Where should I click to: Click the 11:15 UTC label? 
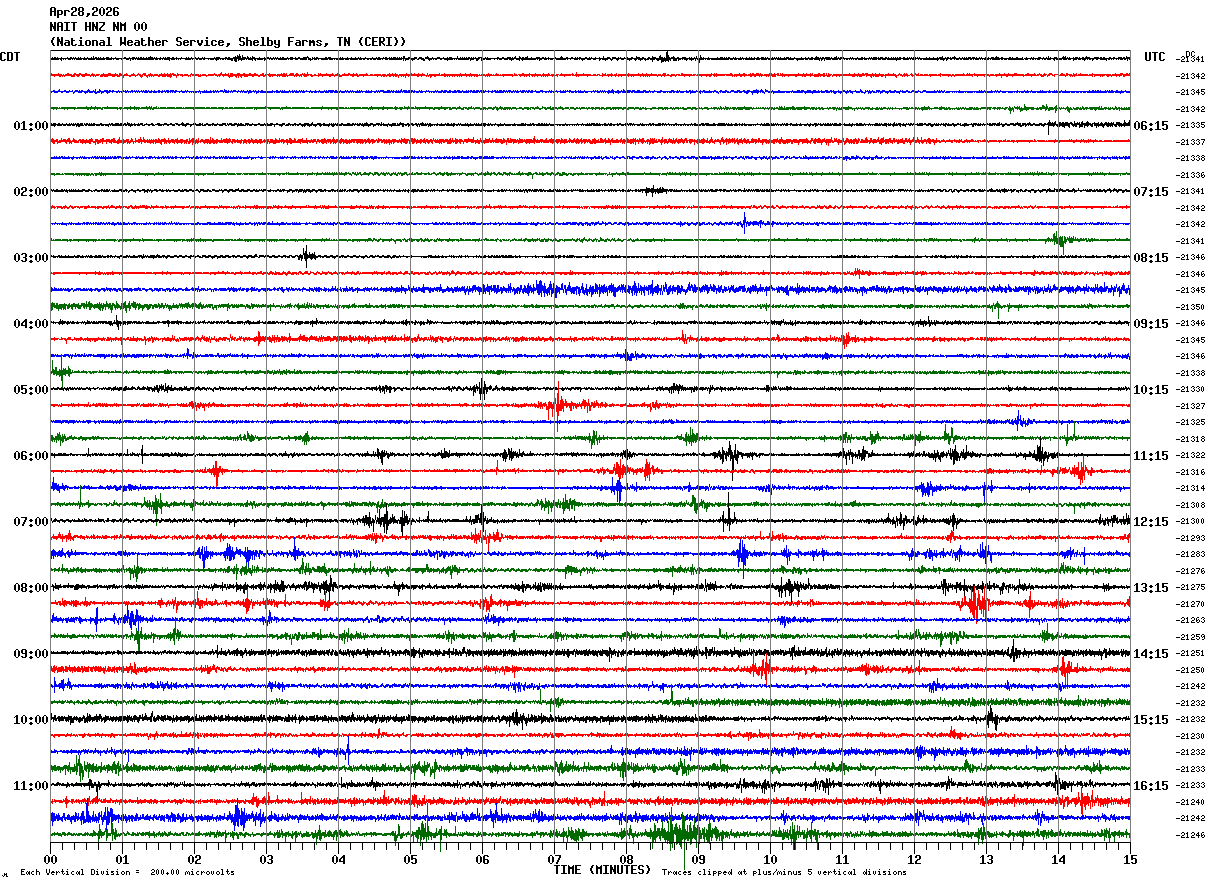[1151, 456]
